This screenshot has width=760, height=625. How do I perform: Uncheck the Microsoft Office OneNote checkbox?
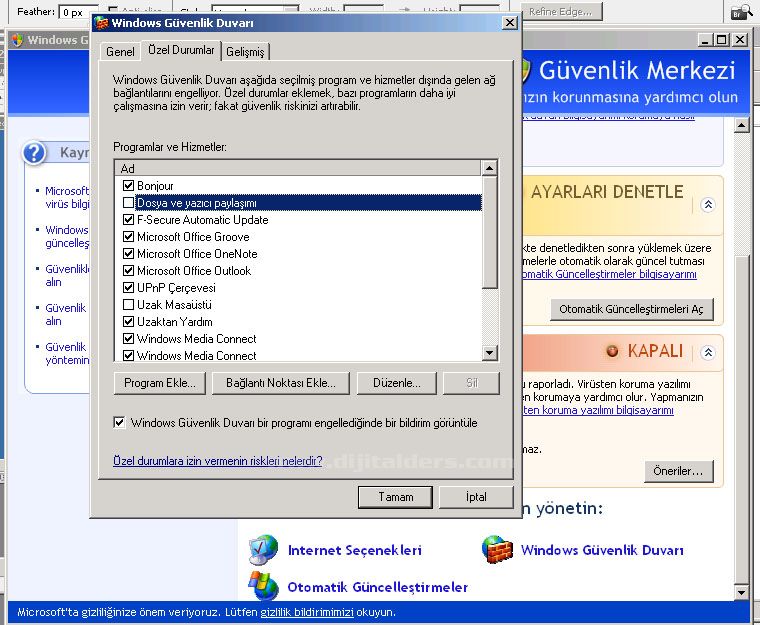[x=128, y=253]
